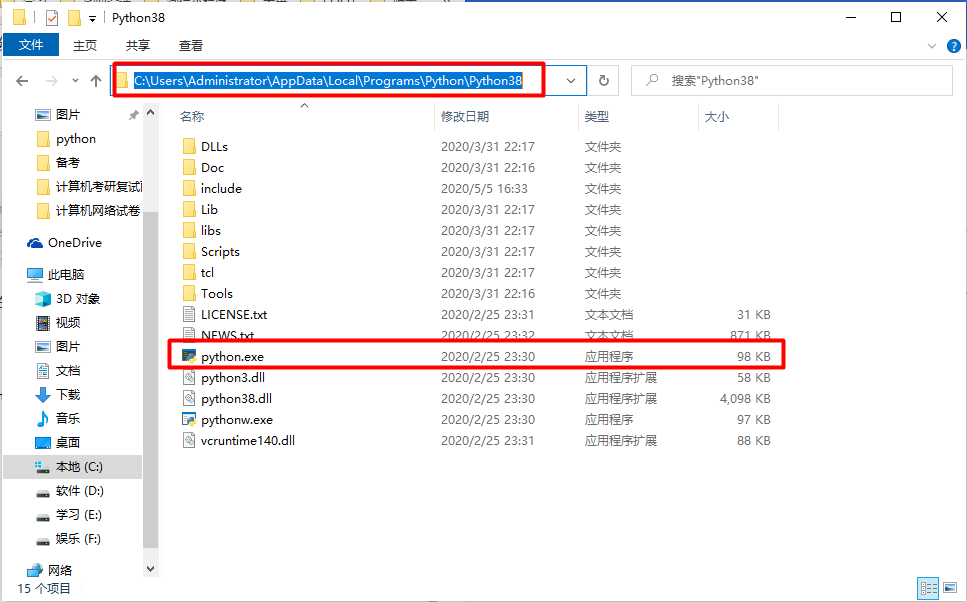Expand the address bar history dropdown
This screenshot has width=967, height=602.
571,81
